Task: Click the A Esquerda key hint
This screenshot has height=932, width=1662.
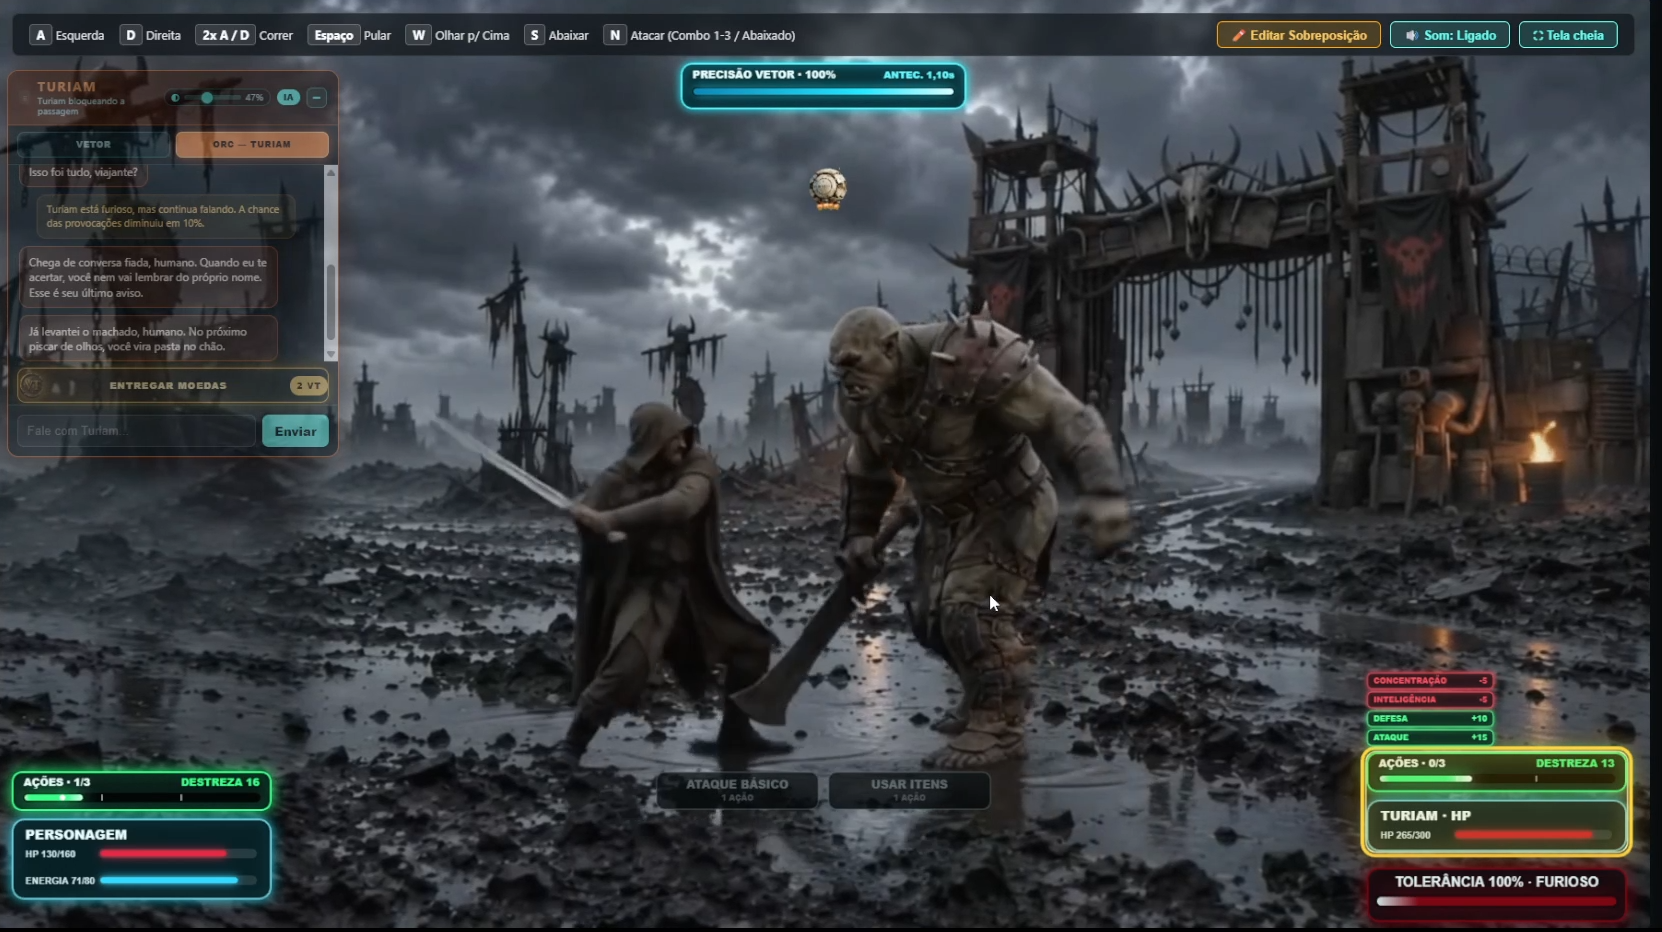Action: (67, 35)
